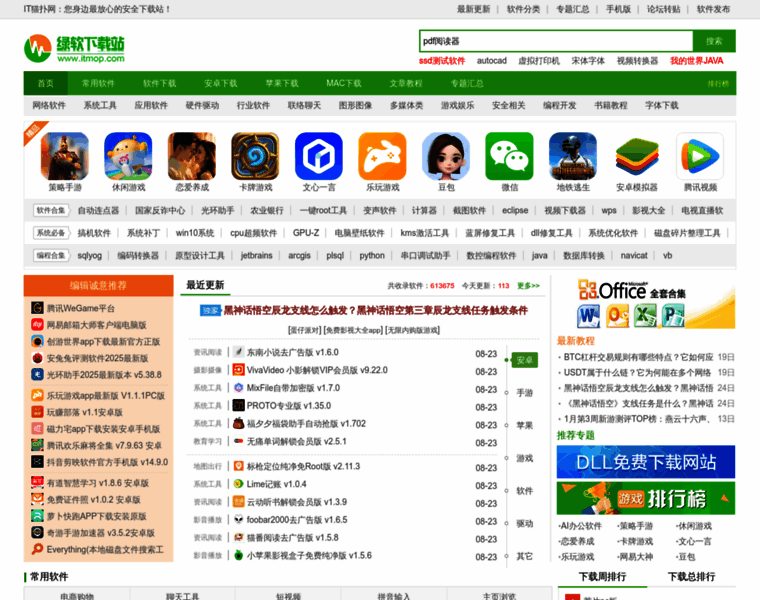Viewport: 760px width, 600px height.
Task: Open the GPU-Z tag link
Action: 306,233
